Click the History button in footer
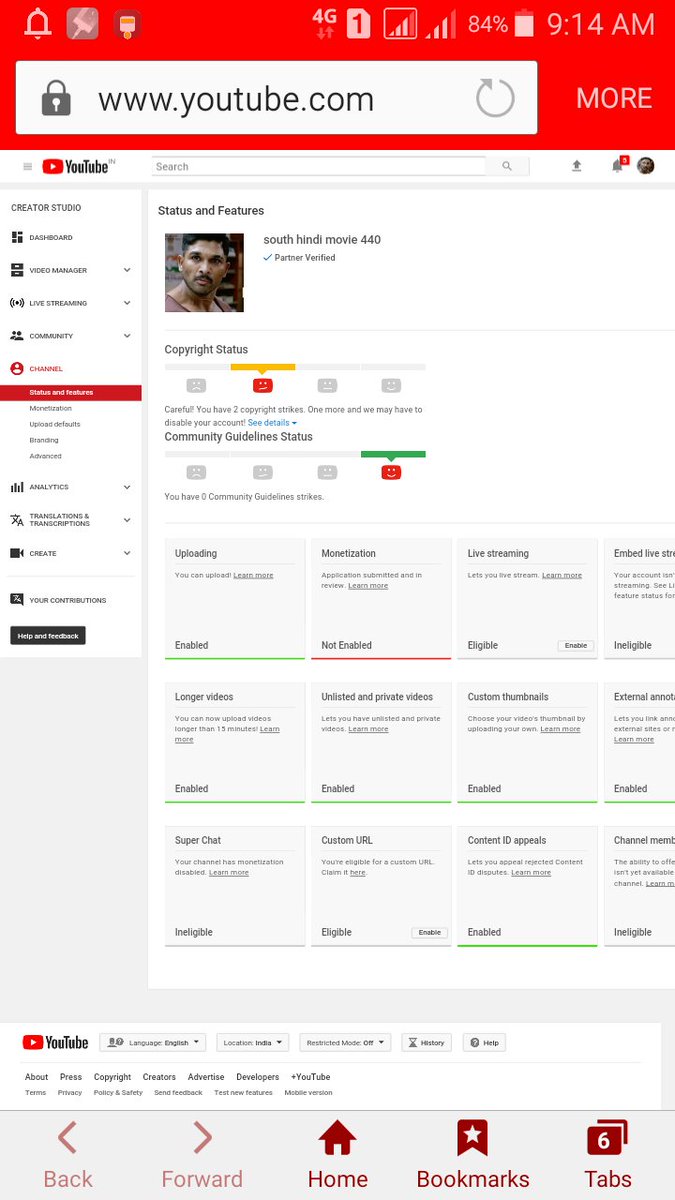Viewport: 675px width, 1200px height. coord(426,1042)
